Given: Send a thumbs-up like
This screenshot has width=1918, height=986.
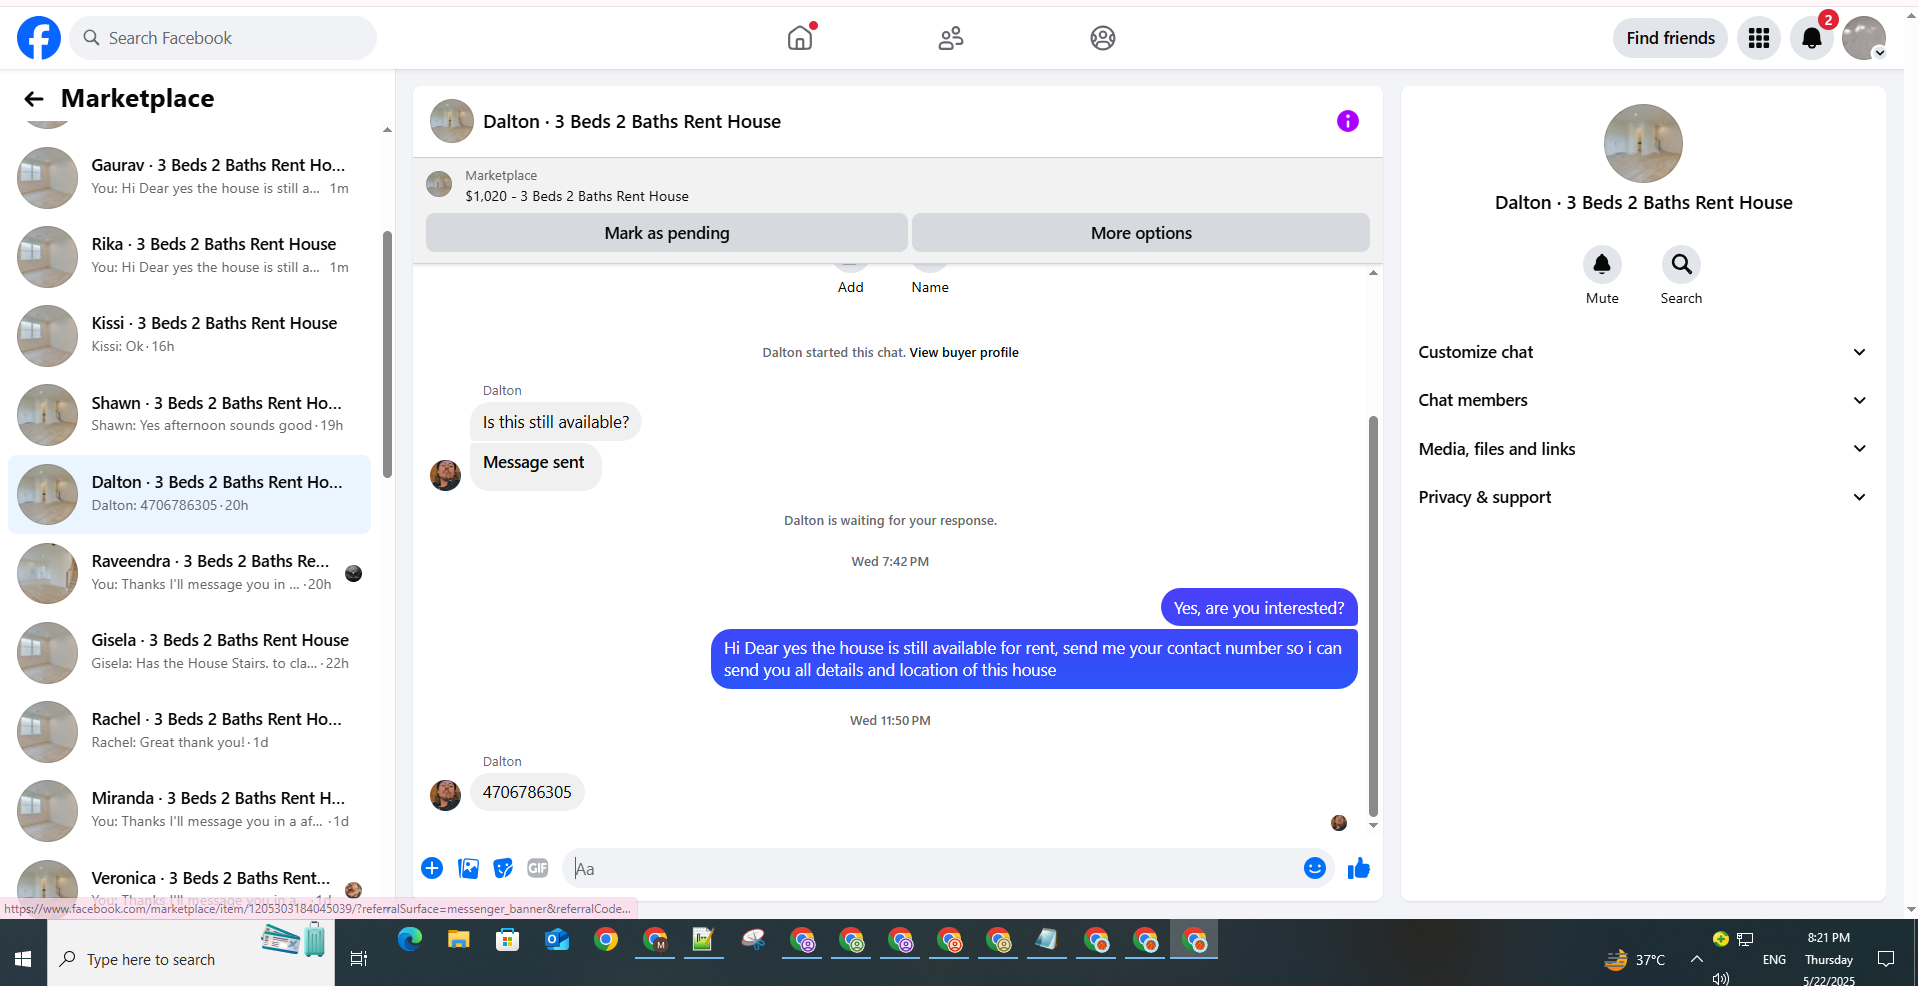Looking at the screenshot, I should coord(1358,868).
